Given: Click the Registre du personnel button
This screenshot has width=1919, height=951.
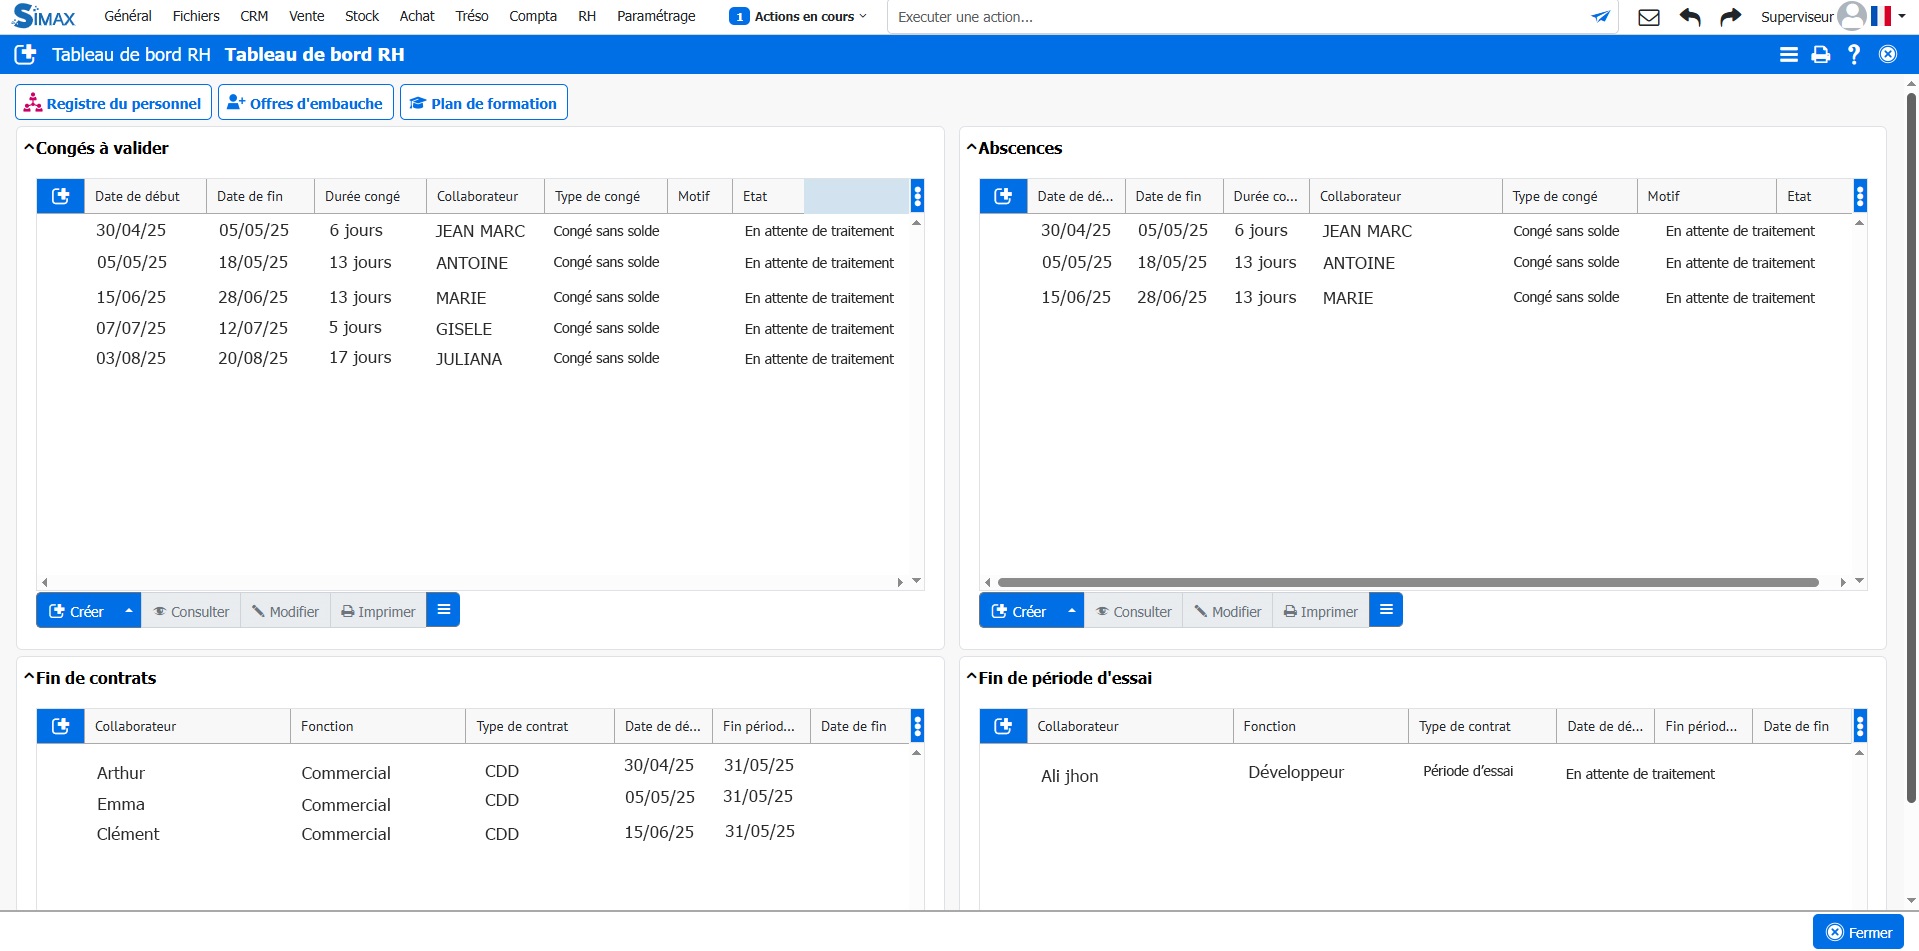Looking at the screenshot, I should pos(113,103).
